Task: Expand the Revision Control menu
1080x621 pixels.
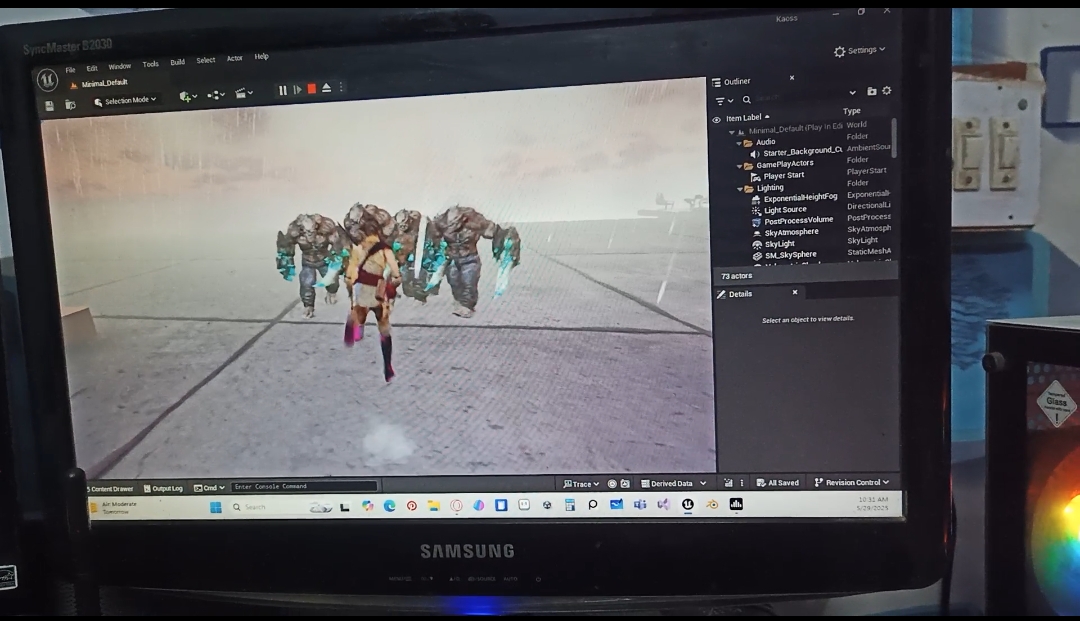Action: tap(852, 482)
